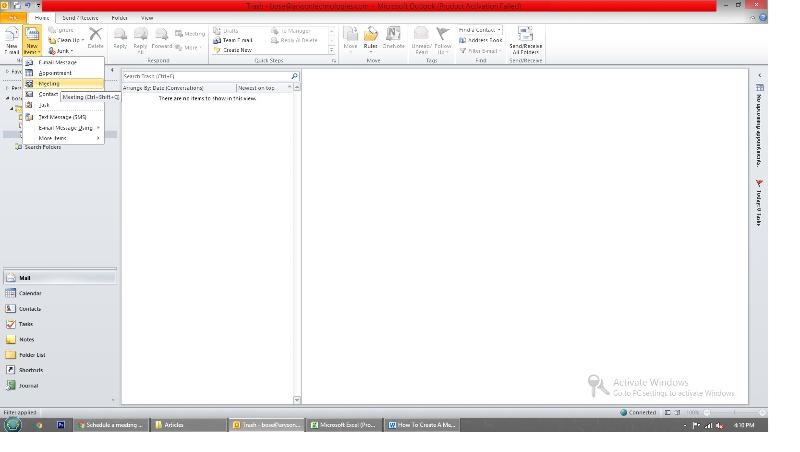Open the Address Book
This screenshot has height=452, width=800.
pyautogui.click(x=480, y=40)
